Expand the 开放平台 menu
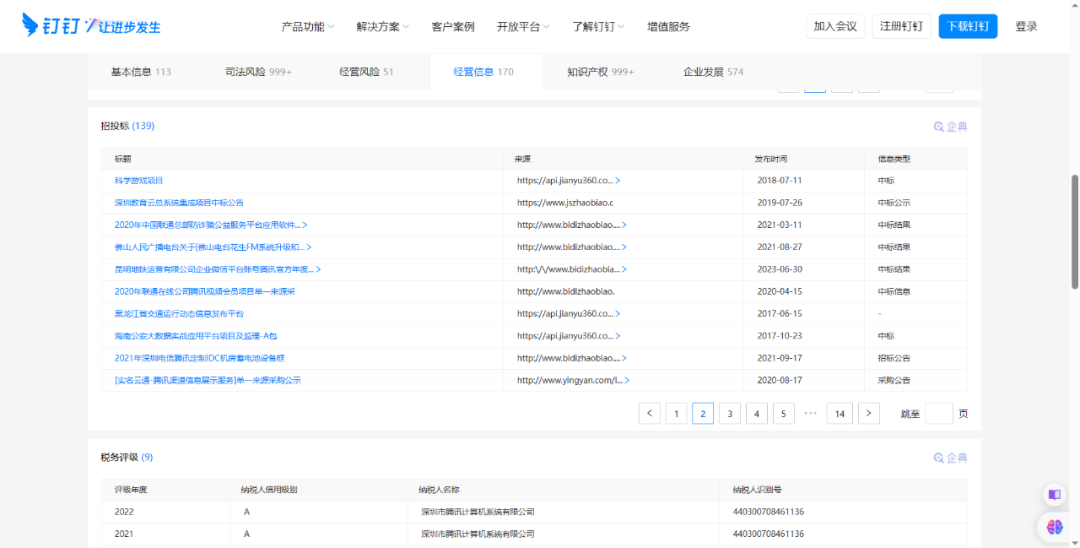This screenshot has width=1080, height=548. click(523, 27)
